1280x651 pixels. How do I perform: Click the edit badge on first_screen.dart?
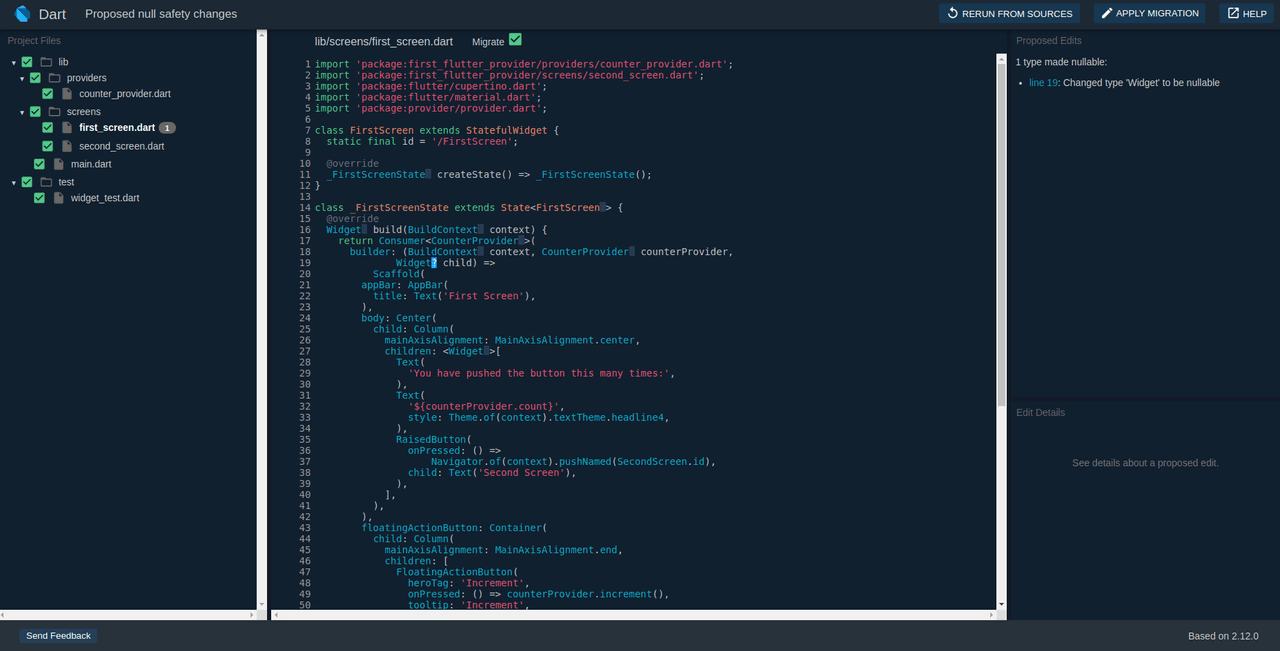click(x=167, y=128)
